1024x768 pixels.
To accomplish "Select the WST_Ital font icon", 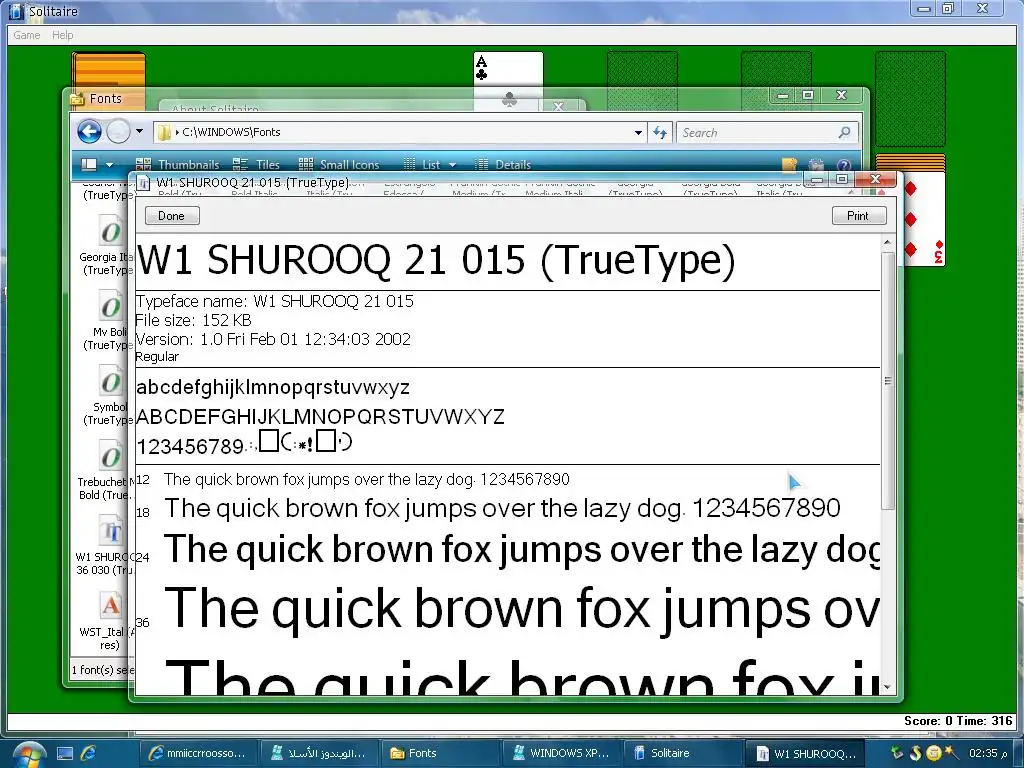I will (x=111, y=606).
